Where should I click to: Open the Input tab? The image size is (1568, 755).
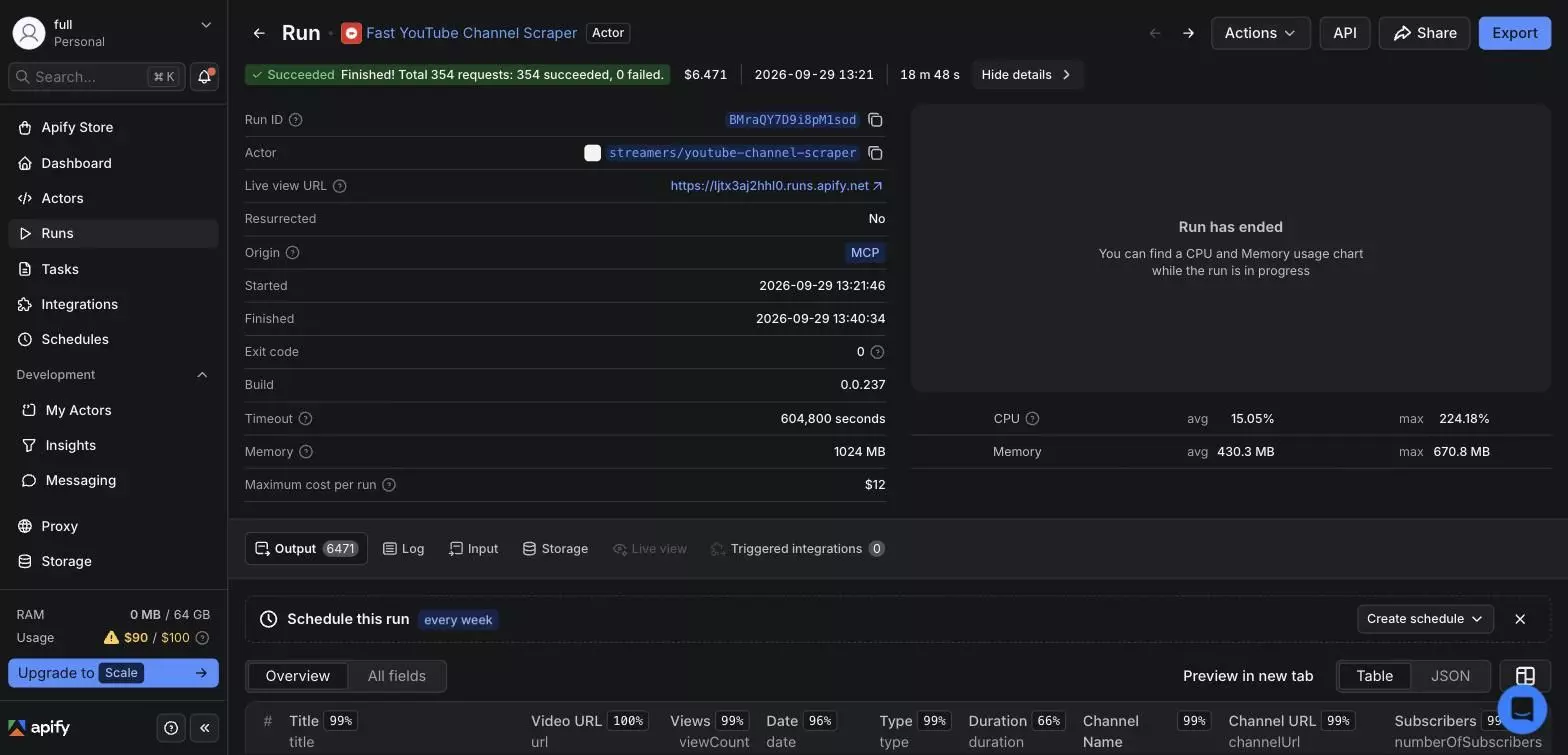[473, 549]
